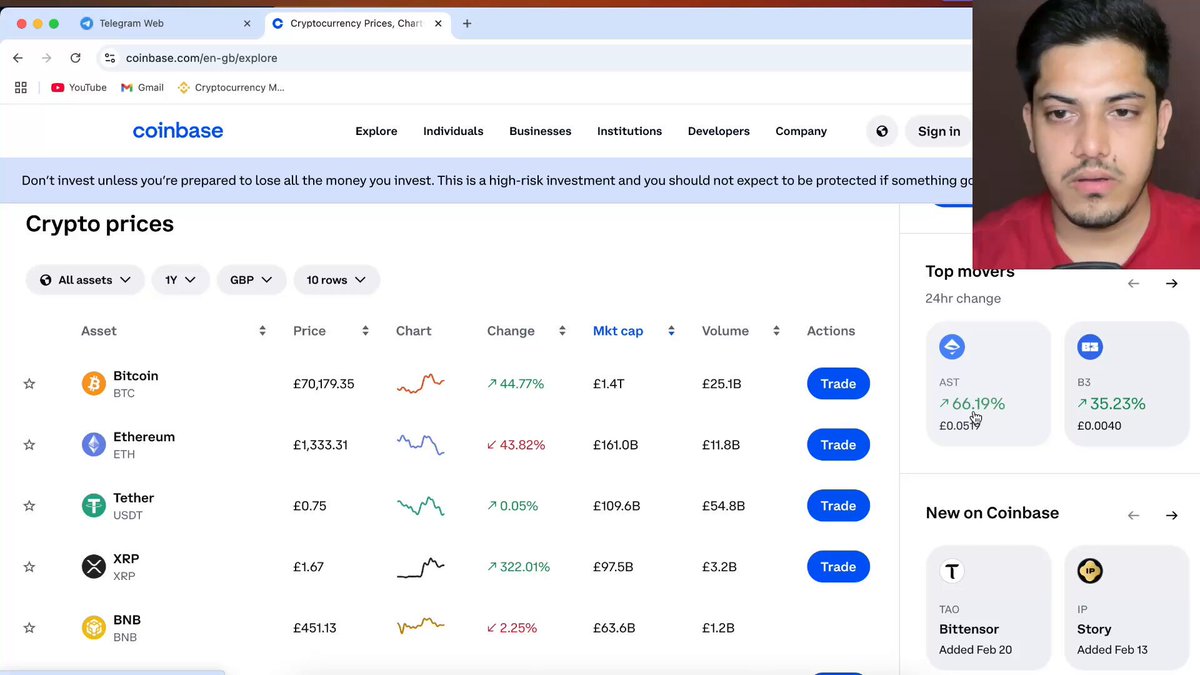Open the Gmail bookmark
This screenshot has width=1200, height=675.
(x=142, y=87)
